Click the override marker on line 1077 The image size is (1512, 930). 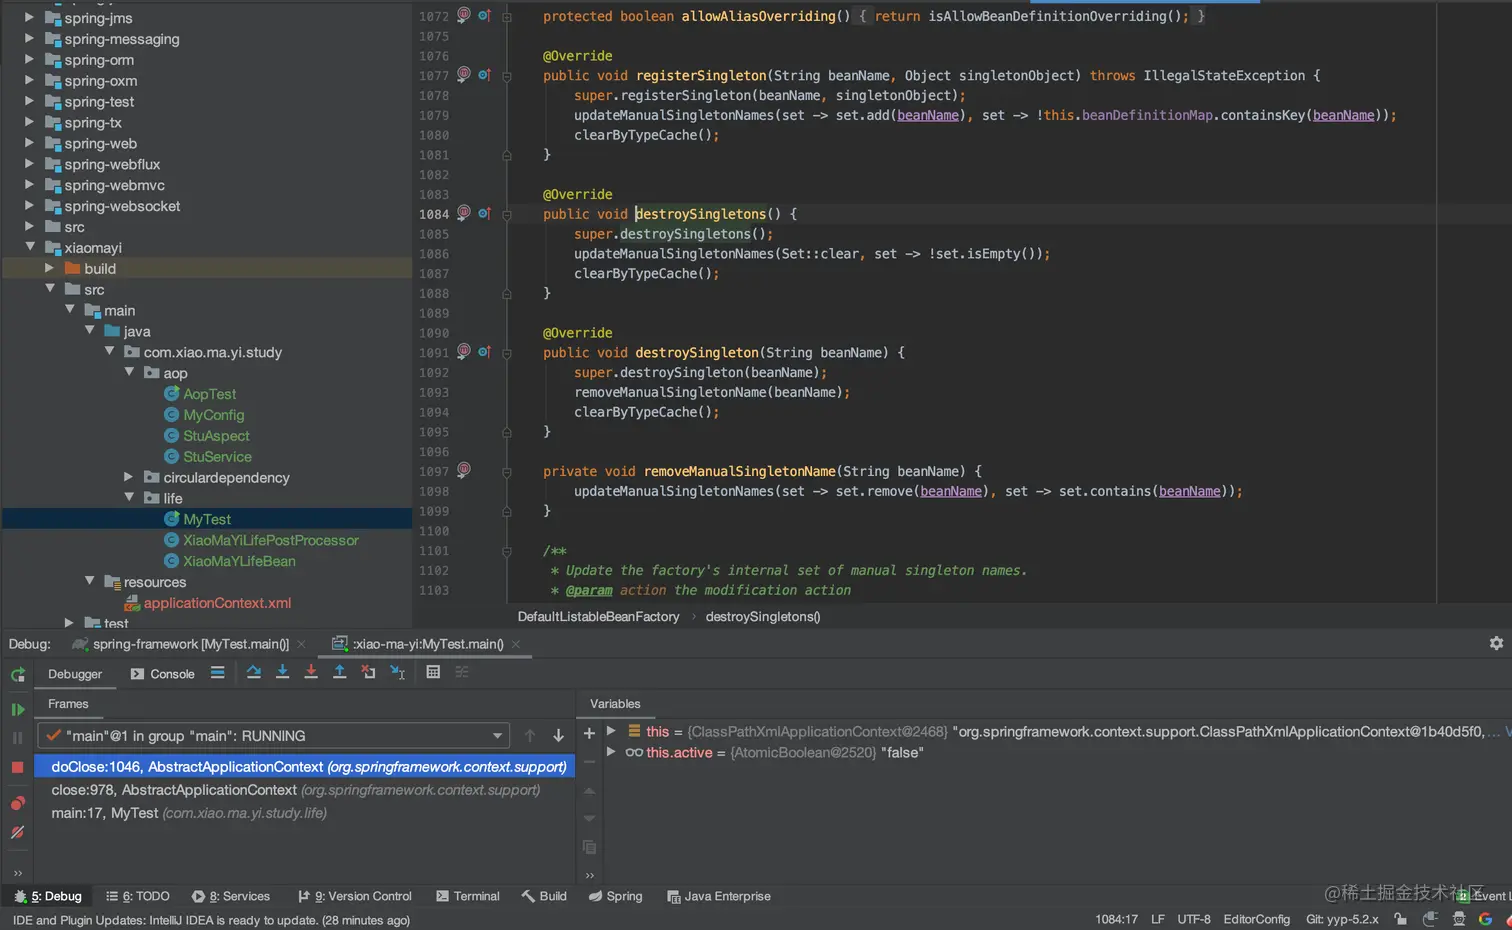(485, 74)
